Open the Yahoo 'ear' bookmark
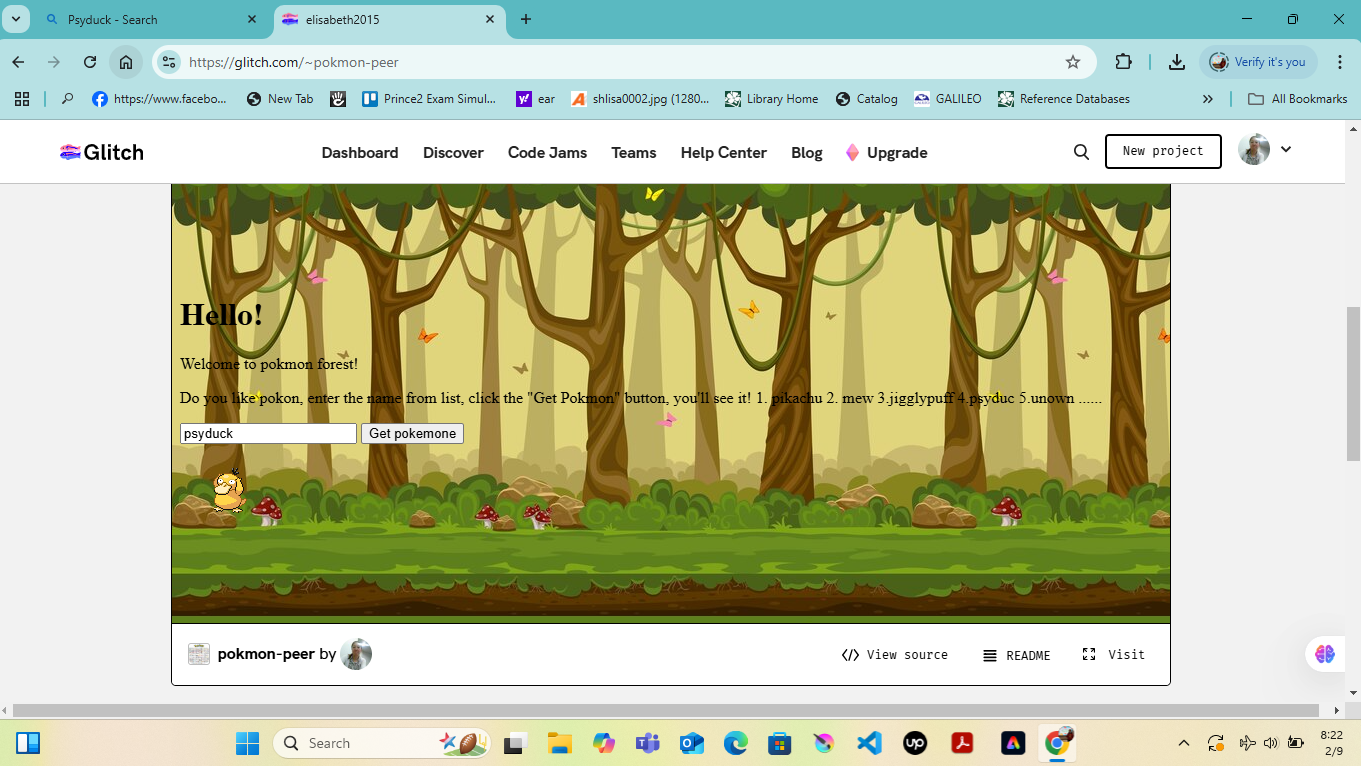 536,99
